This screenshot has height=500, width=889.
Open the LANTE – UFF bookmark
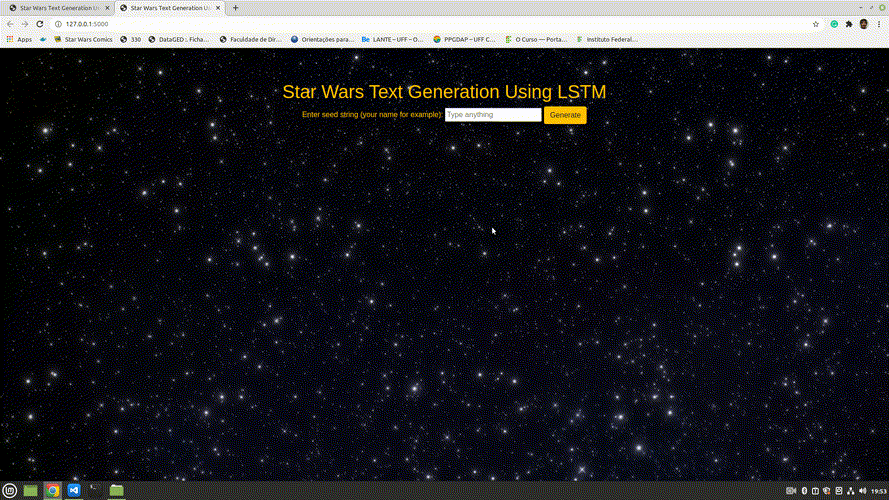(x=392, y=39)
